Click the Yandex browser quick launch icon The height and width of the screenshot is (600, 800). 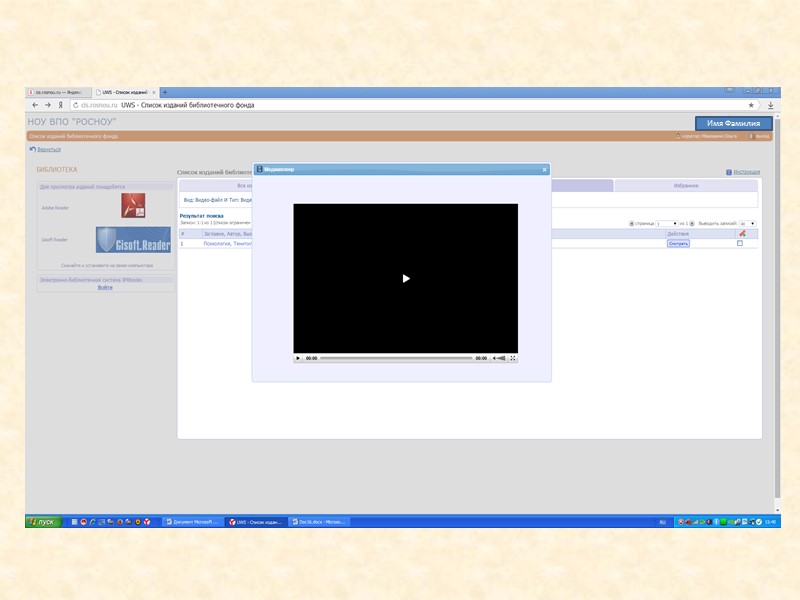[x=147, y=522]
